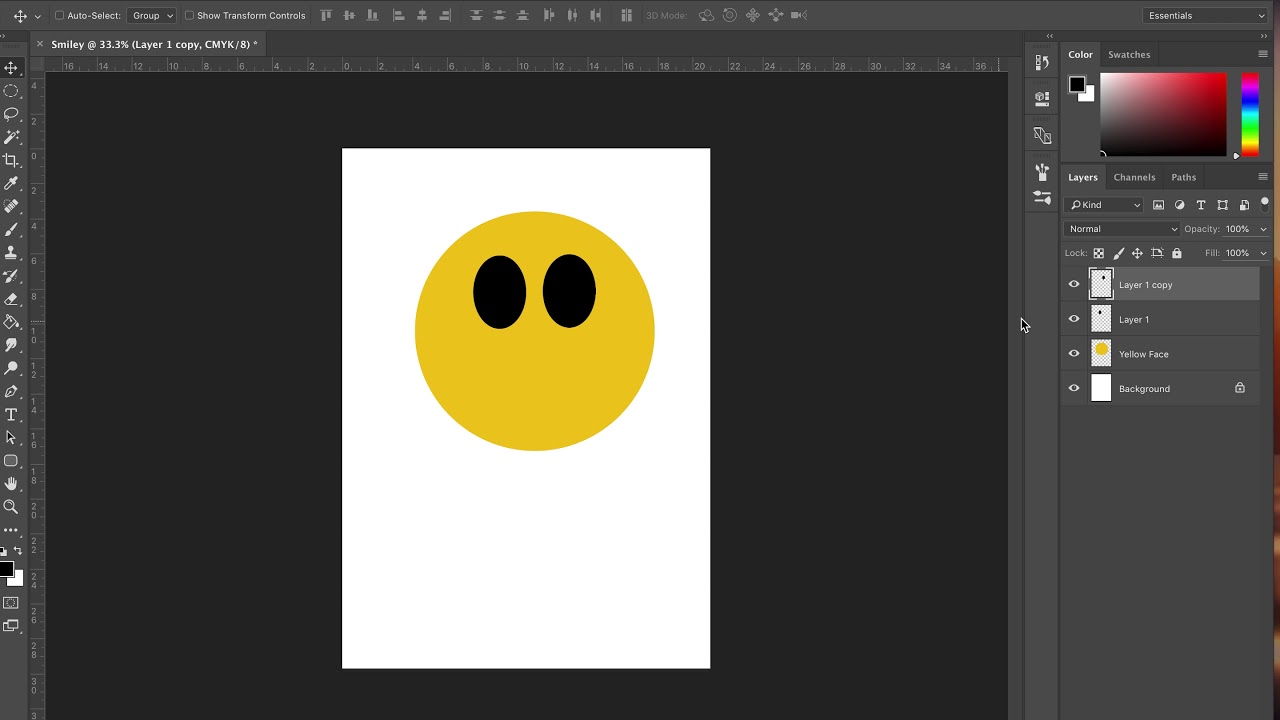The height and width of the screenshot is (720, 1280).
Task: Select the Elliptical Marquee tool
Action: point(11,91)
